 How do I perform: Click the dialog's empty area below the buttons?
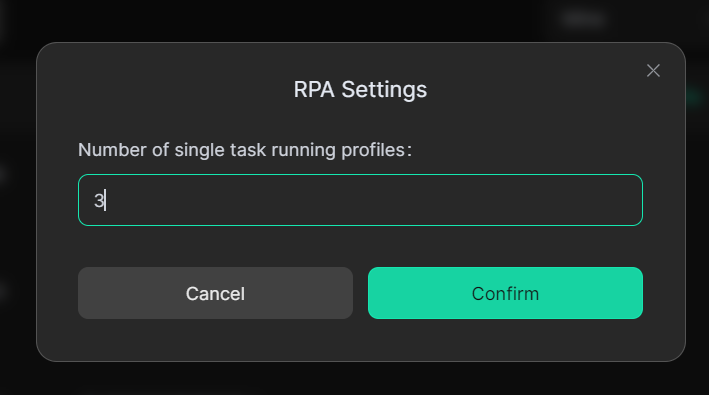click(360, 339)
